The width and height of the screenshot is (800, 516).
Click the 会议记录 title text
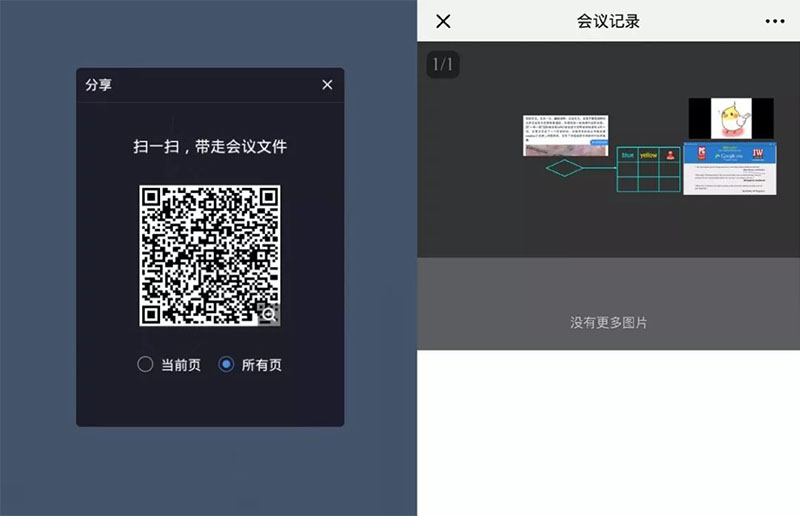(608, 21)
